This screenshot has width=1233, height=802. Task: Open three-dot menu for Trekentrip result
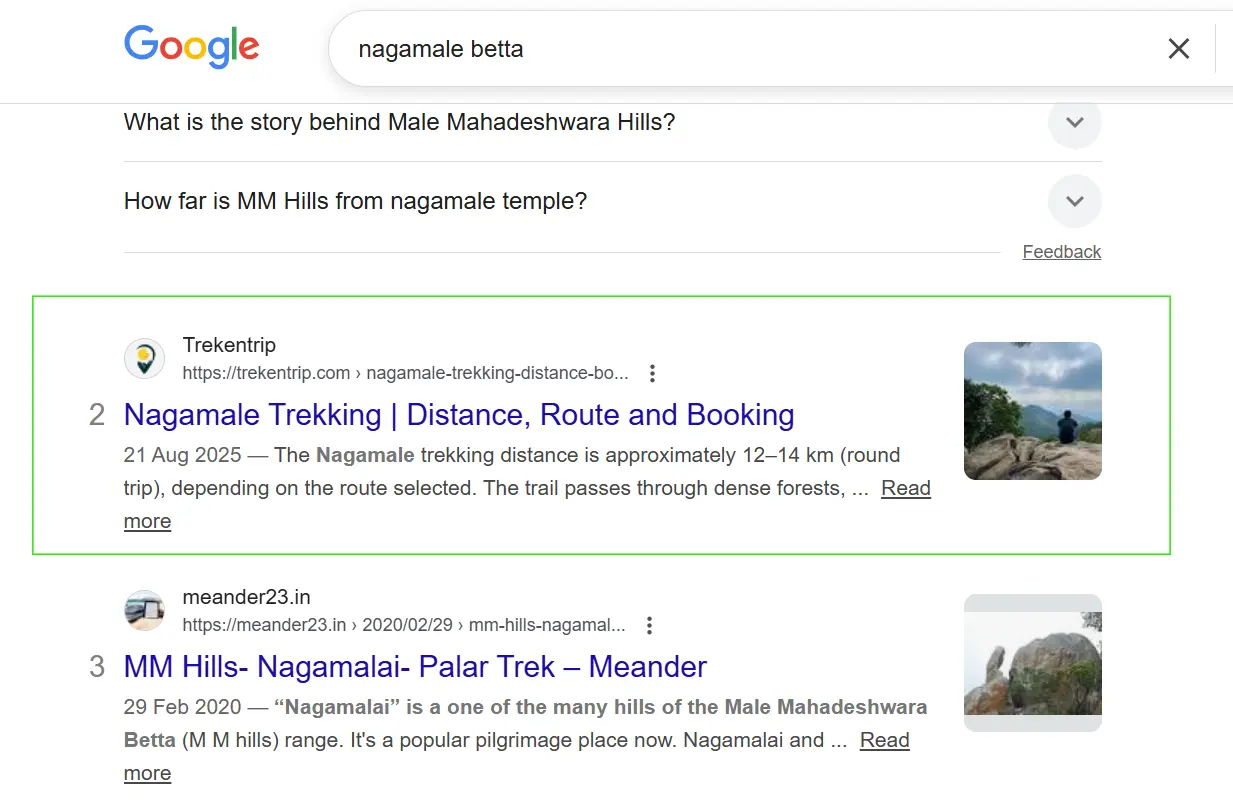point(652,373)
